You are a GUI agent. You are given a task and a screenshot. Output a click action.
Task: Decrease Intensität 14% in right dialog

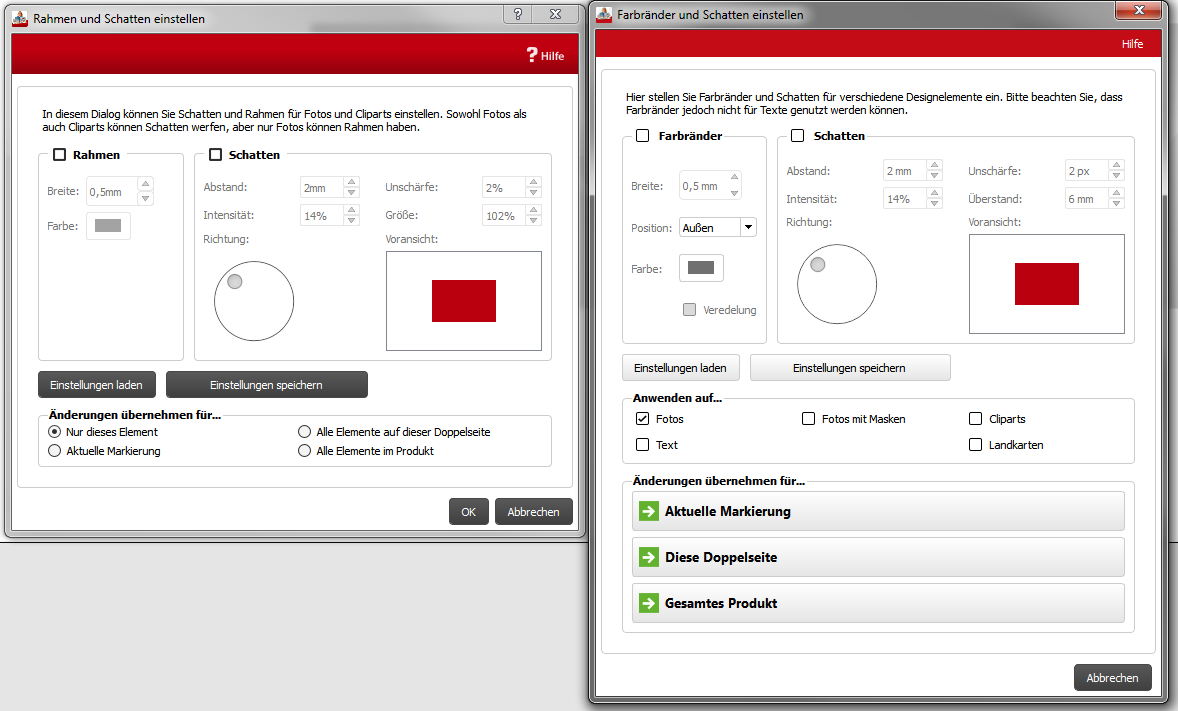coord(935,204)
